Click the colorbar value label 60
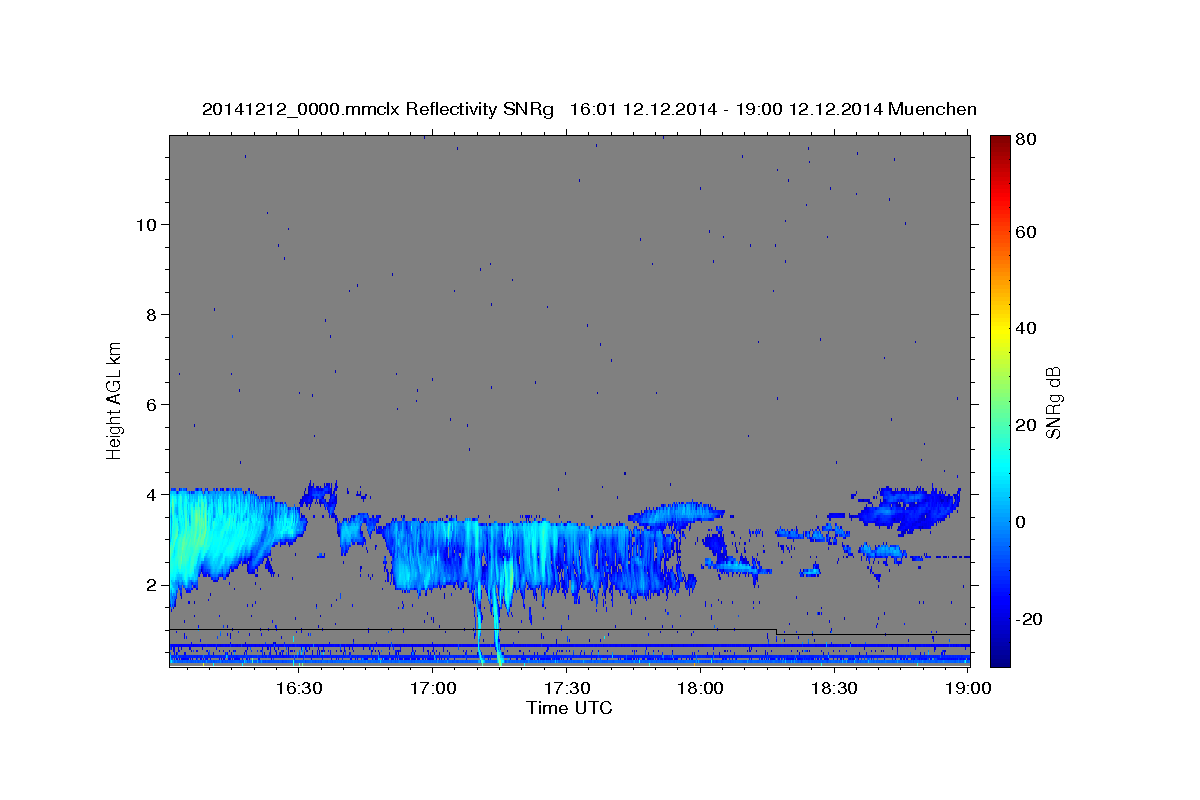The image size is (1200, 800). (1026, 232)
